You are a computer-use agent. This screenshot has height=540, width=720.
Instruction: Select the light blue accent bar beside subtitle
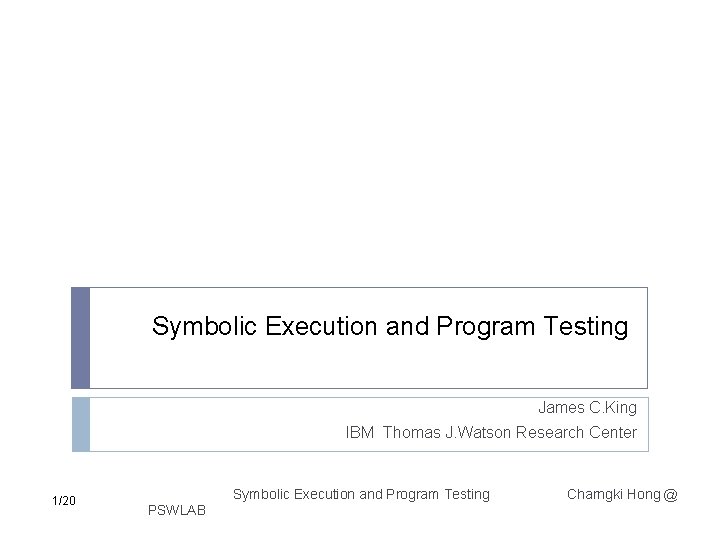coord(81,424)
